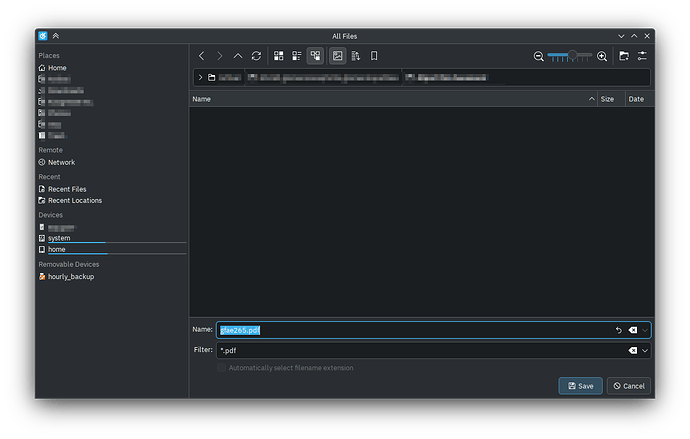
Task: Open the dialog options menu
Action: coord(642,56)
